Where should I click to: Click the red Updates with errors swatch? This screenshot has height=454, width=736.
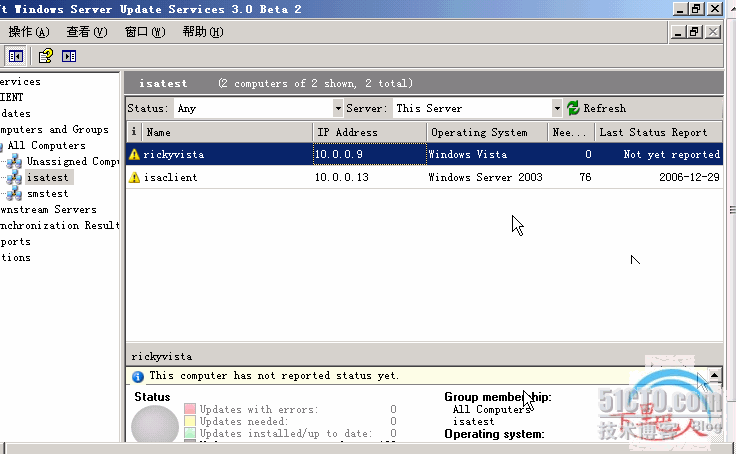point(190,409)
